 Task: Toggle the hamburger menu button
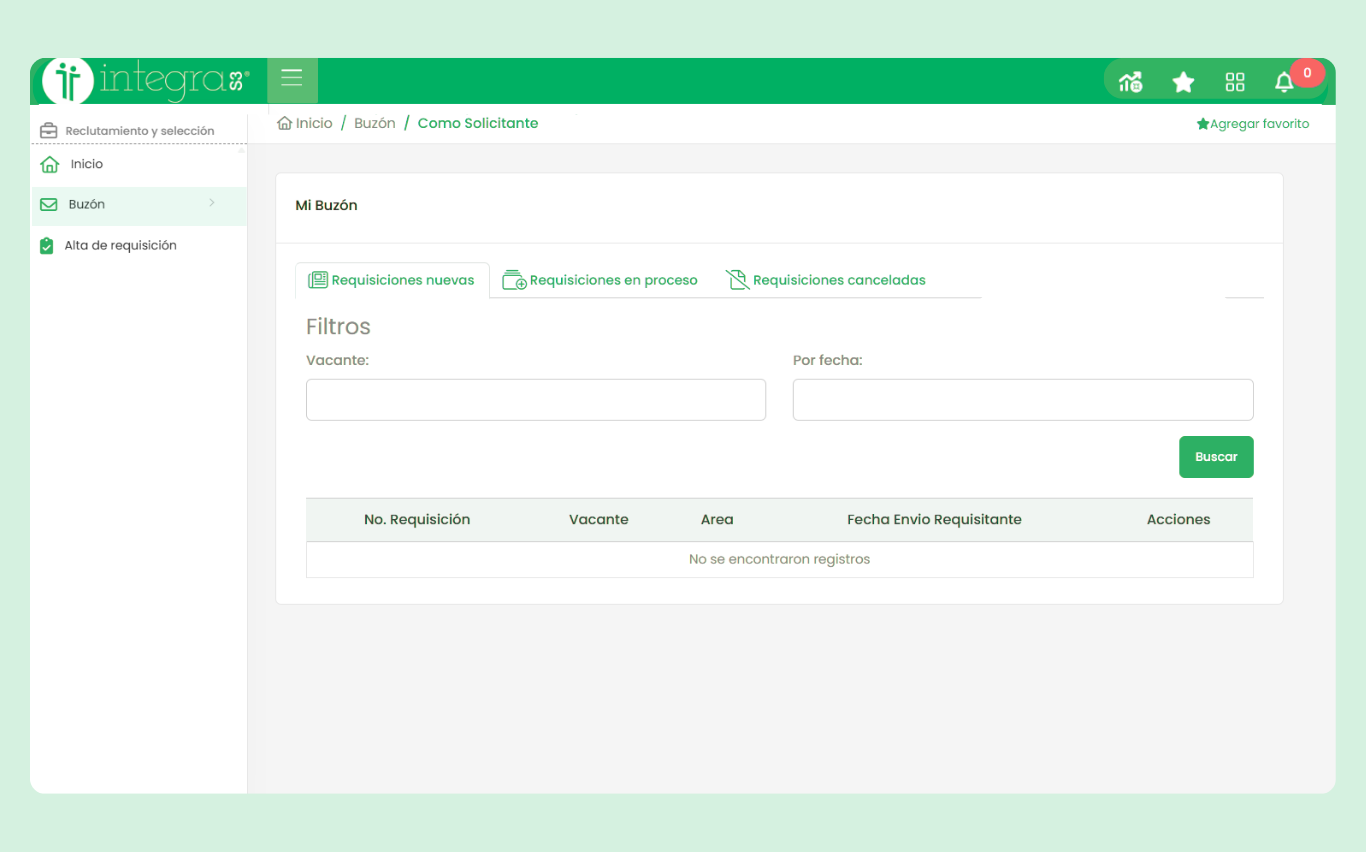(292, 80)
